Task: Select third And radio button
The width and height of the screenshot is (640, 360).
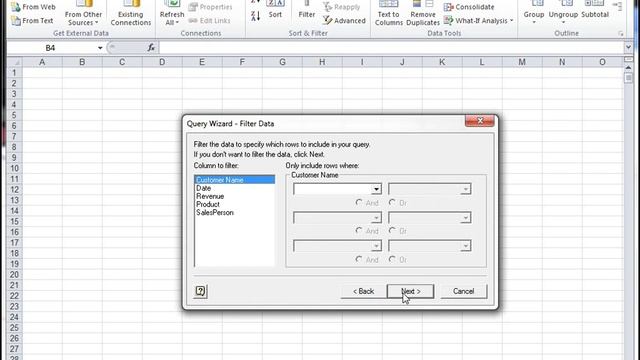Action: click(359, 259)
